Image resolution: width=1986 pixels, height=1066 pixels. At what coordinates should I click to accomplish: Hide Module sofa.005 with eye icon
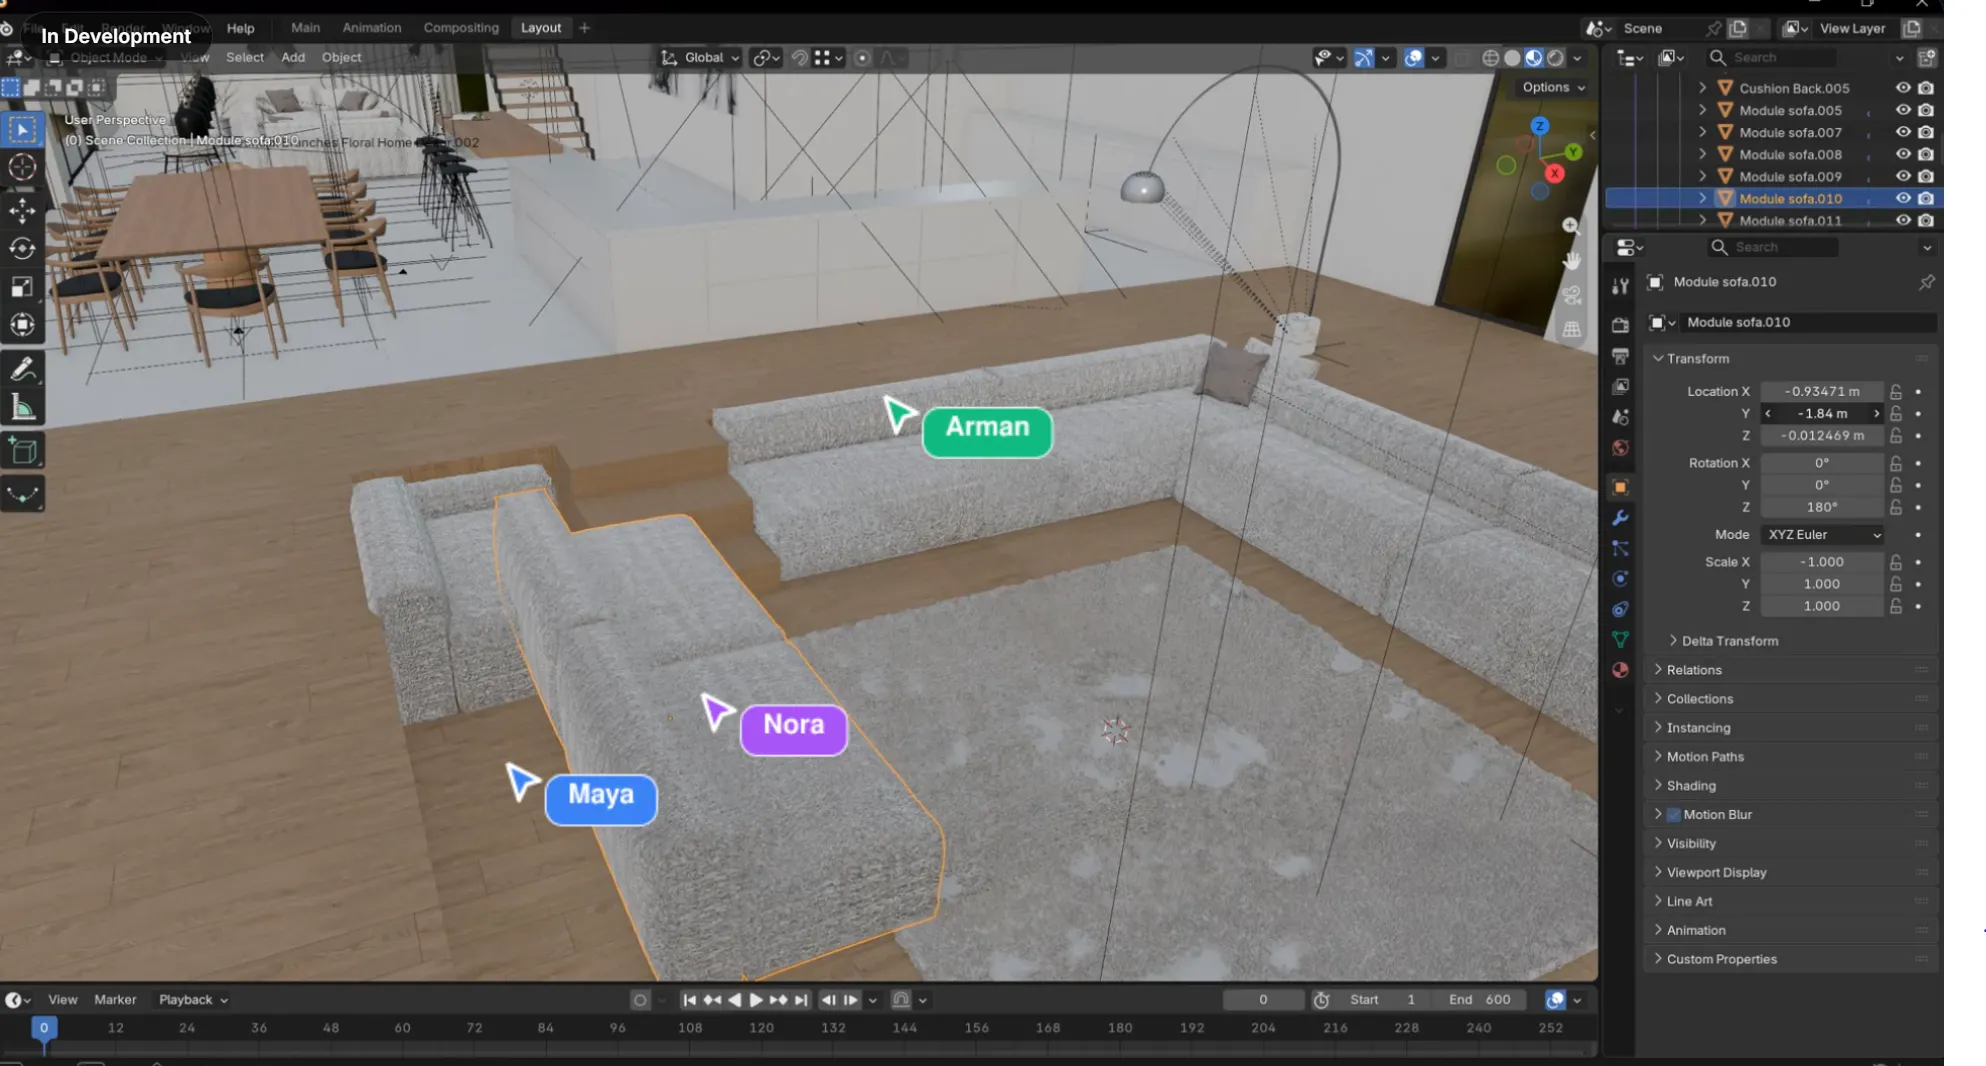coord(1902,110)
